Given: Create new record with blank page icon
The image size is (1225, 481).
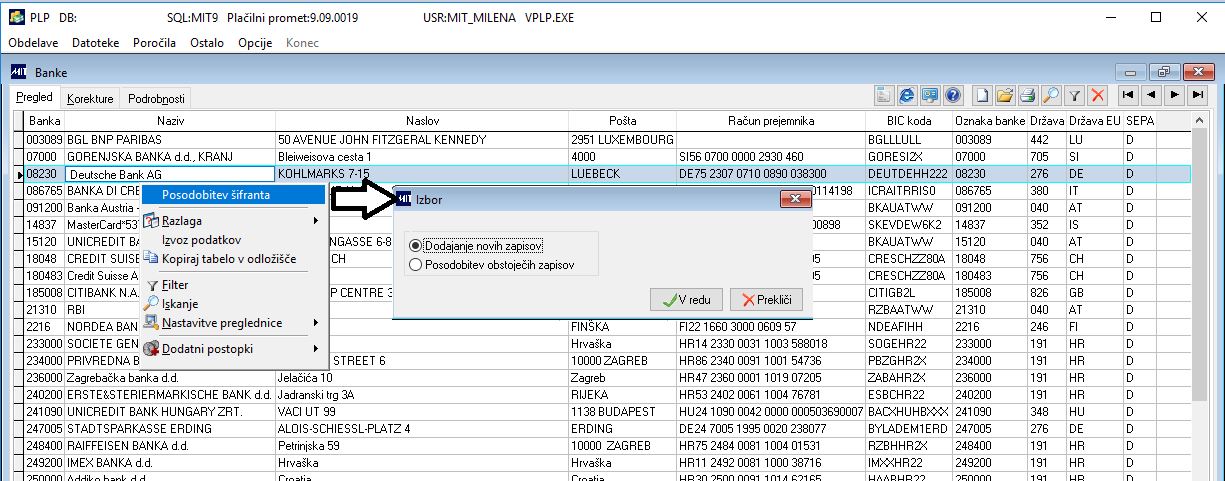Looking at the screenshot, I should coord(982,96).
